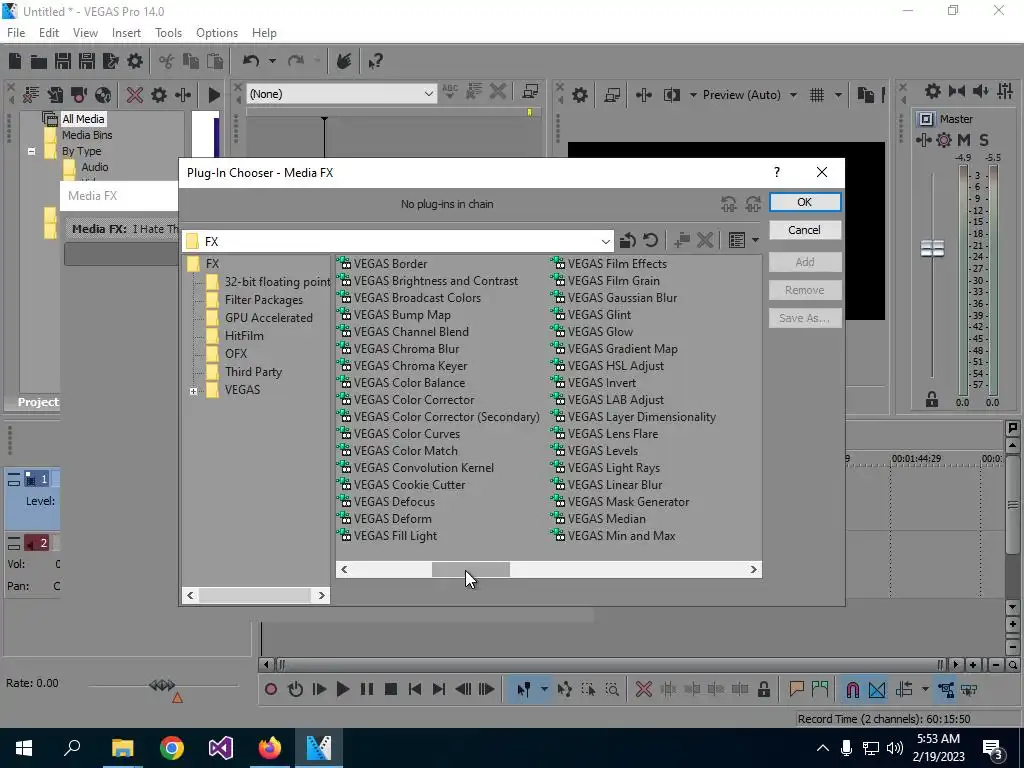
Task: Click the What's This help icon
Action: click(376, 61)
